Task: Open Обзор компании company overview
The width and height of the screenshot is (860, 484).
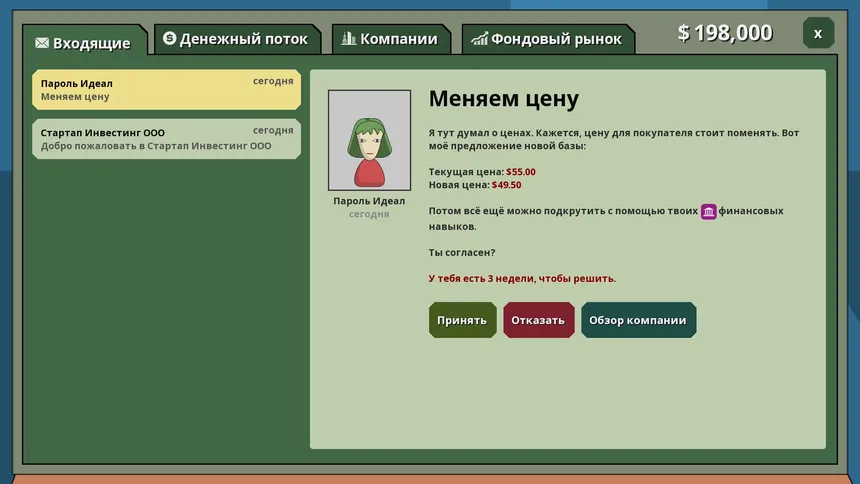Action: 638,320
